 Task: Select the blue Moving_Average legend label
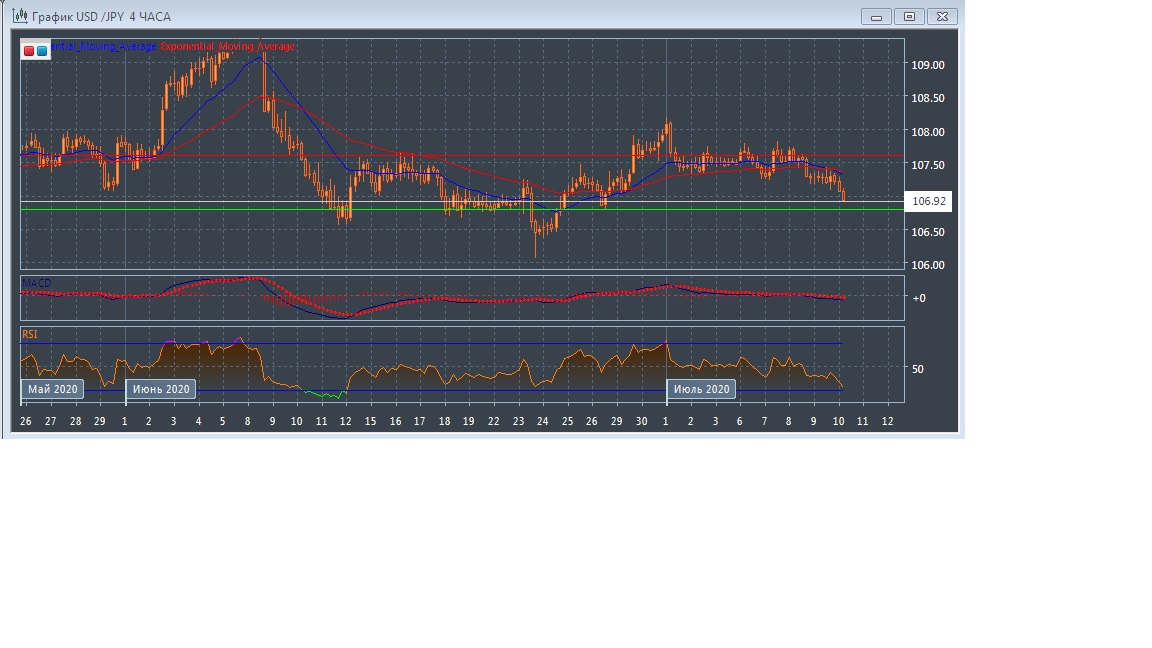point(103,46)
